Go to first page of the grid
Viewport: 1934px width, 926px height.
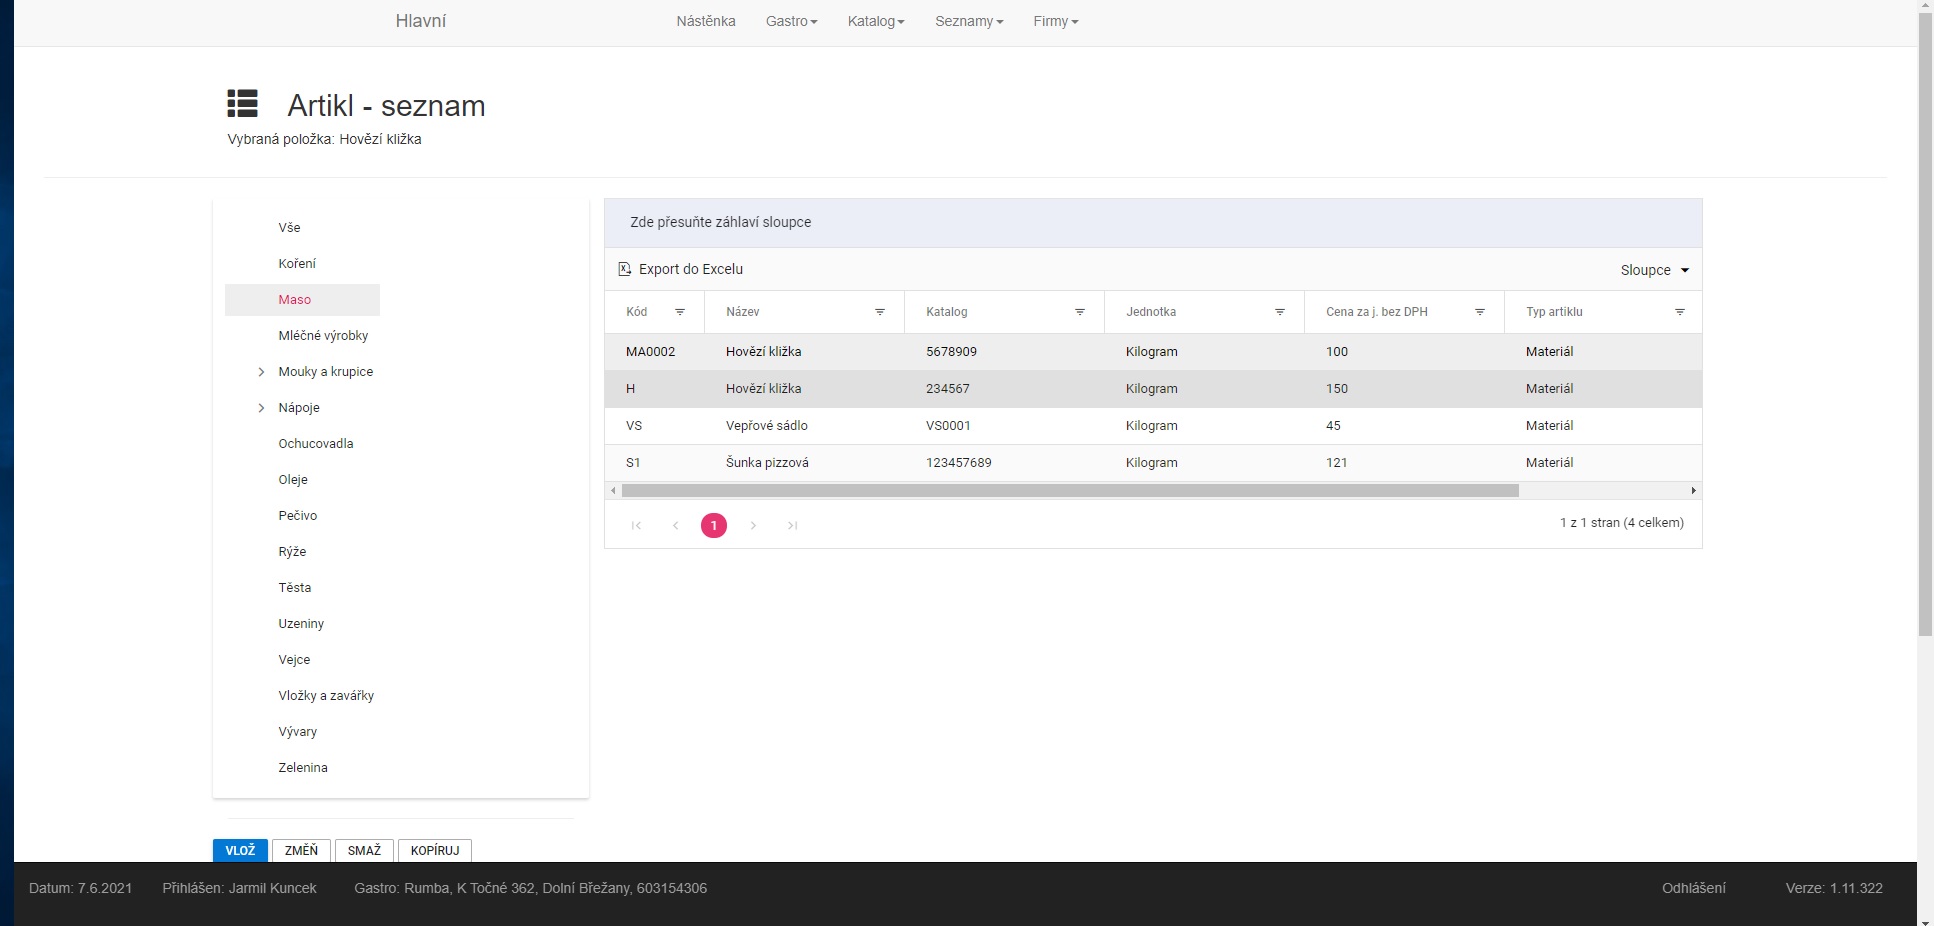point(636,525)
